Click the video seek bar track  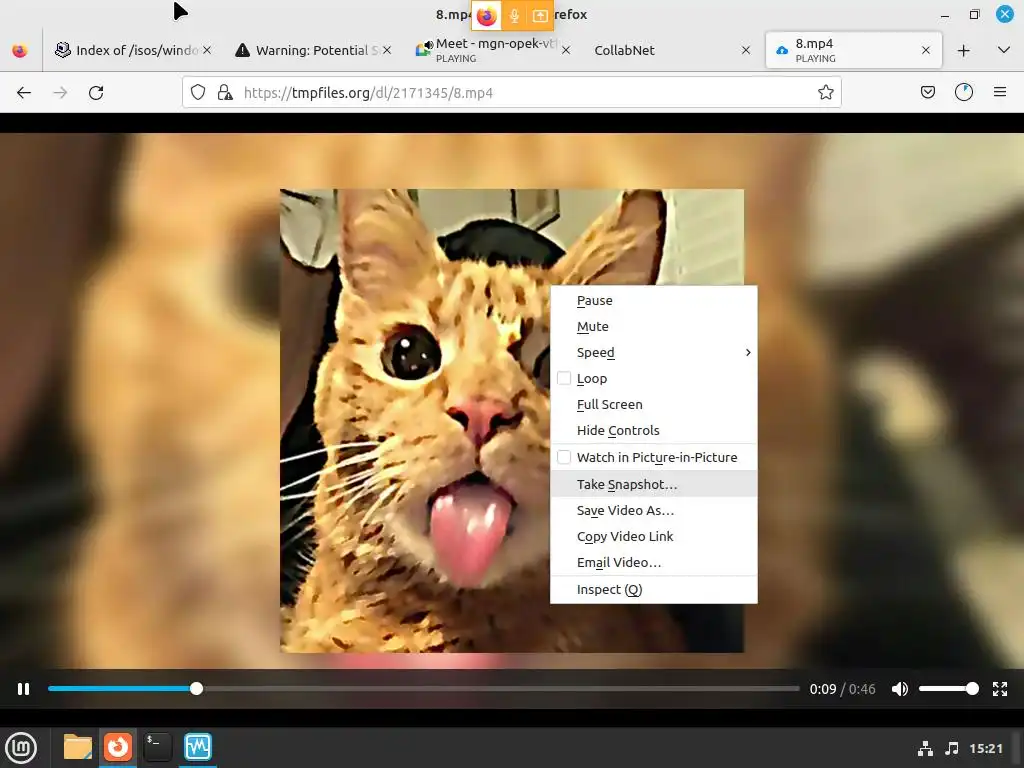click(423, 688)
